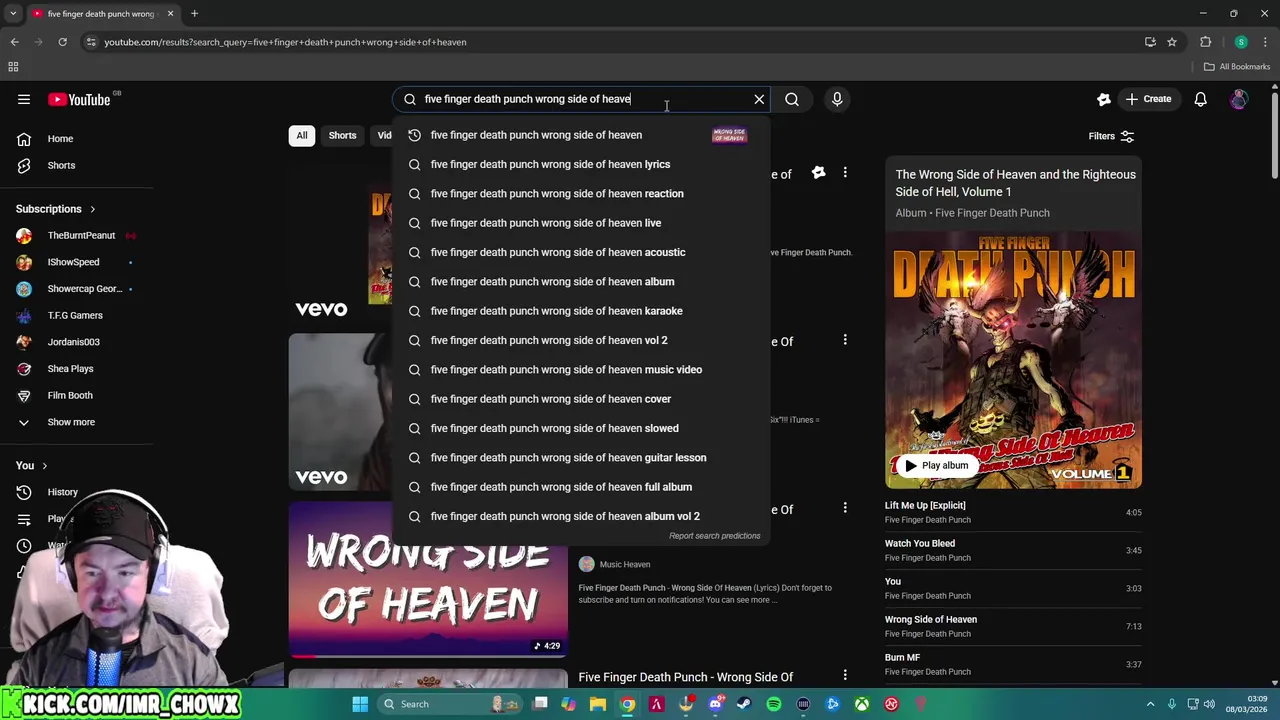Screen dimensions: 1280x720
Task: Select the first history suggestion with clock icon
Action: tap(581, 135)
